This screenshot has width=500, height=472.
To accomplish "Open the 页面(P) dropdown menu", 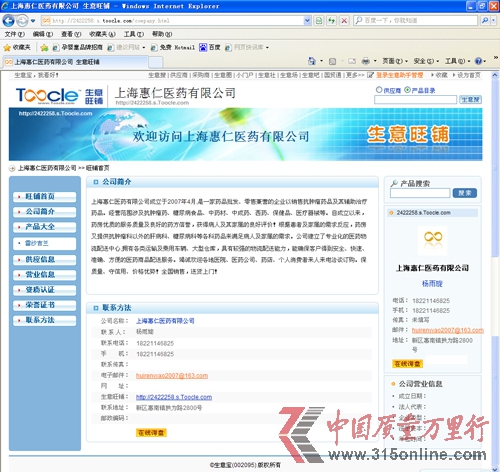I will pos(395,61).
